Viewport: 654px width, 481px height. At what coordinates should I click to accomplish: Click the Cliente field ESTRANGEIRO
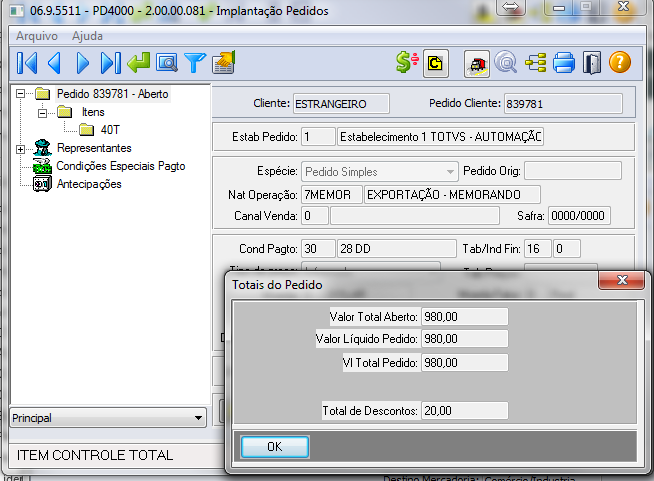pos(341,103)
